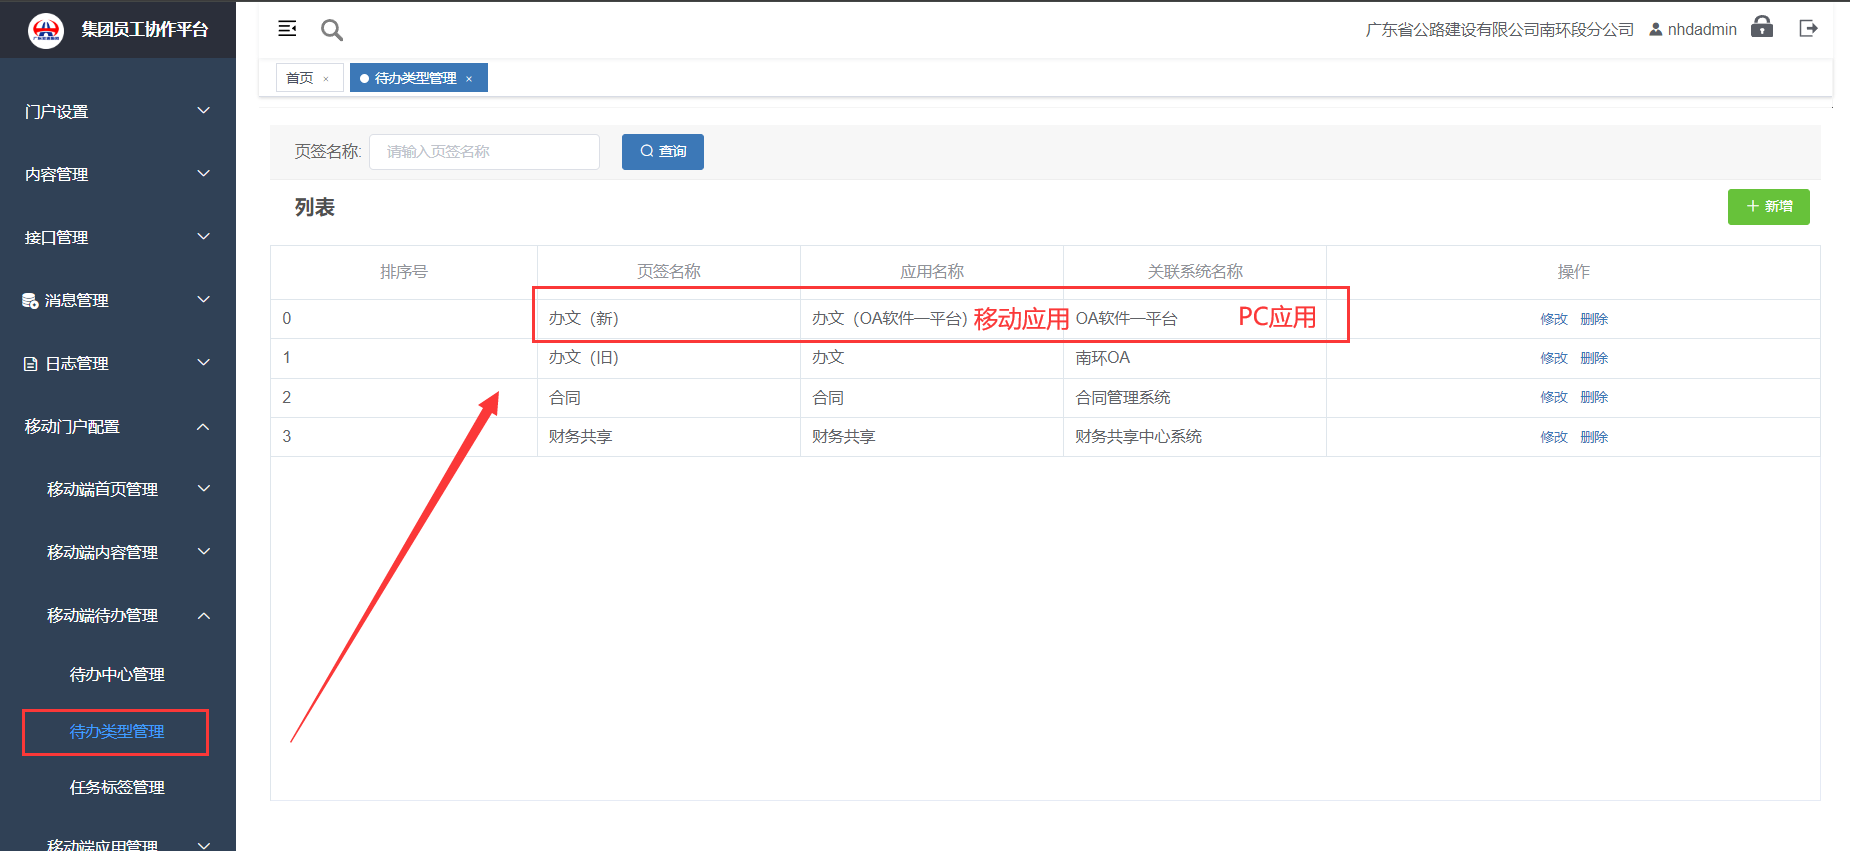Click the platform logo icon
The height and width of the screenshot is (851, 1850).
[x=46, y=30]
